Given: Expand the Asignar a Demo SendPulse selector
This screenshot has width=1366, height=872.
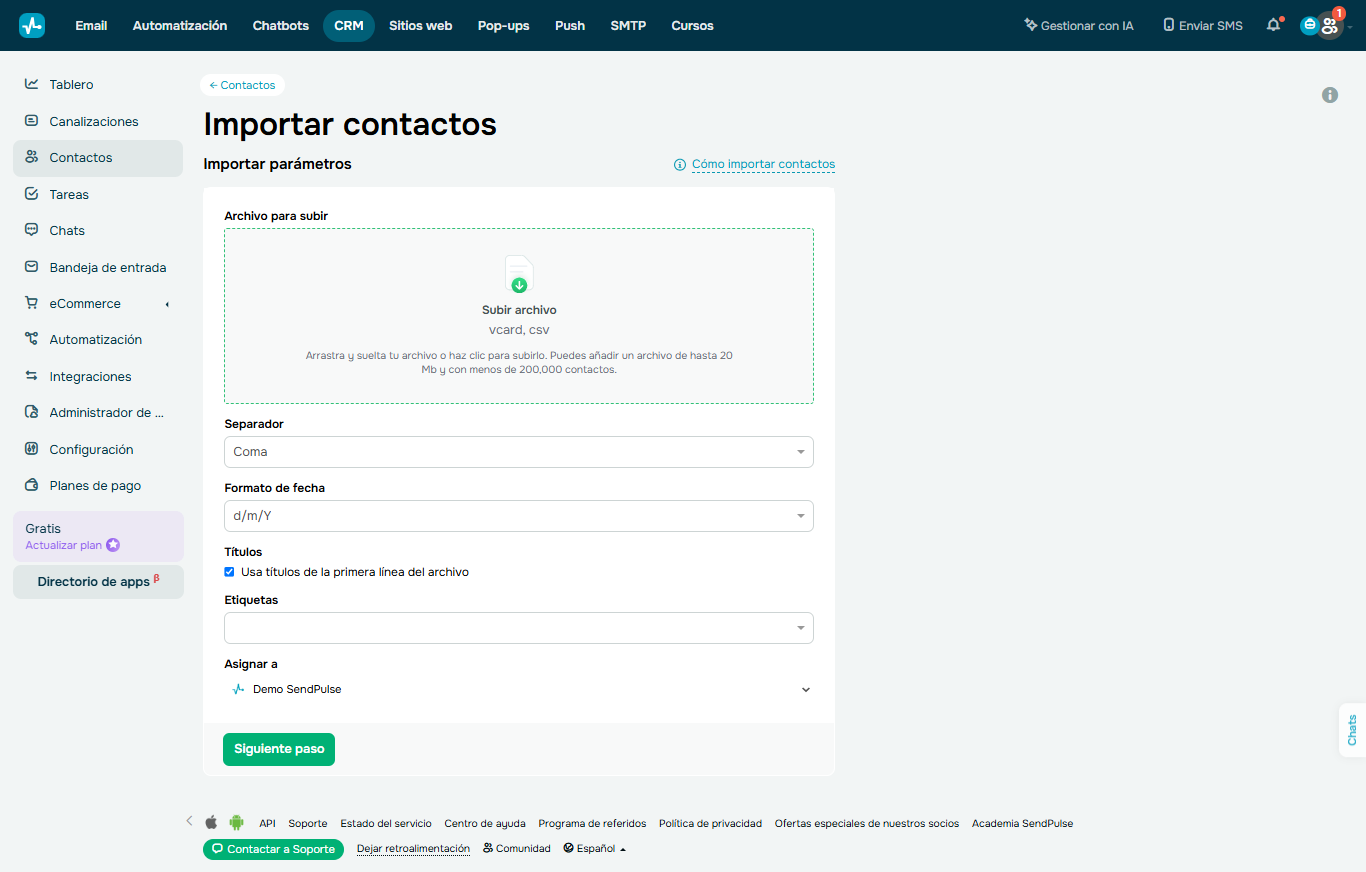Looking at the screenshot, I should click(519, 689).
